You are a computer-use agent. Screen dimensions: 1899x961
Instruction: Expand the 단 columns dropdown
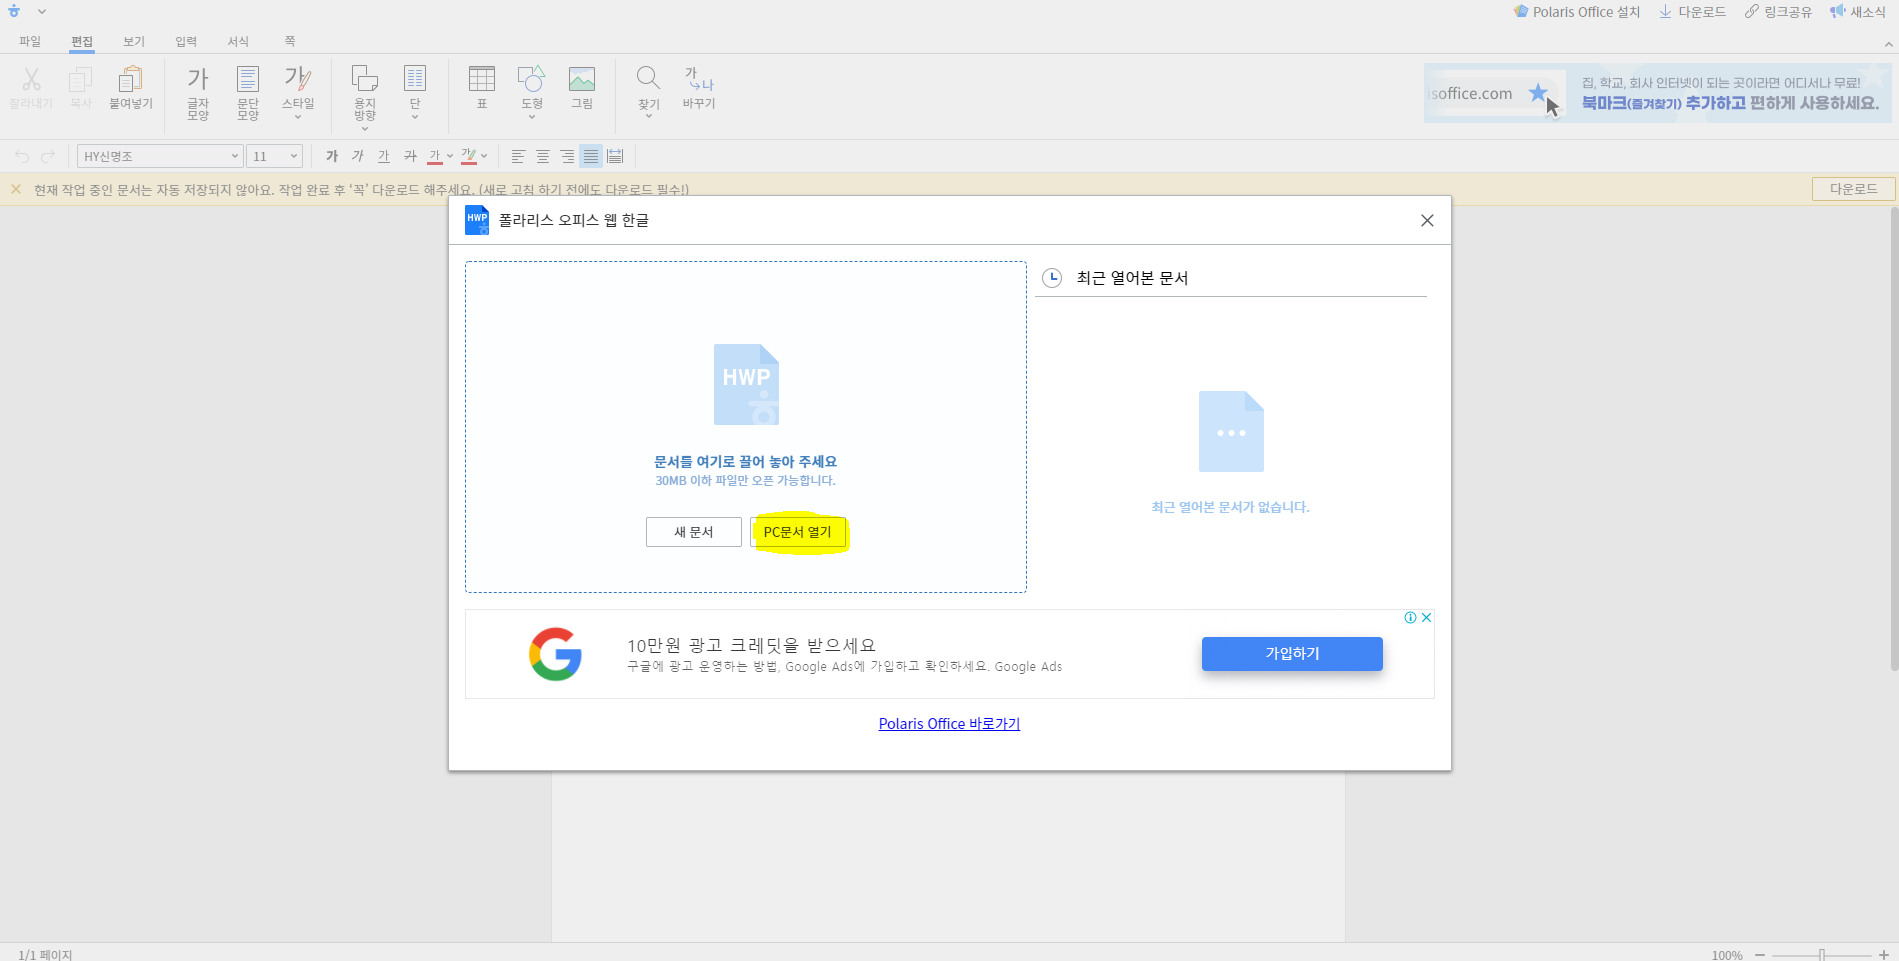coord(415,117)
